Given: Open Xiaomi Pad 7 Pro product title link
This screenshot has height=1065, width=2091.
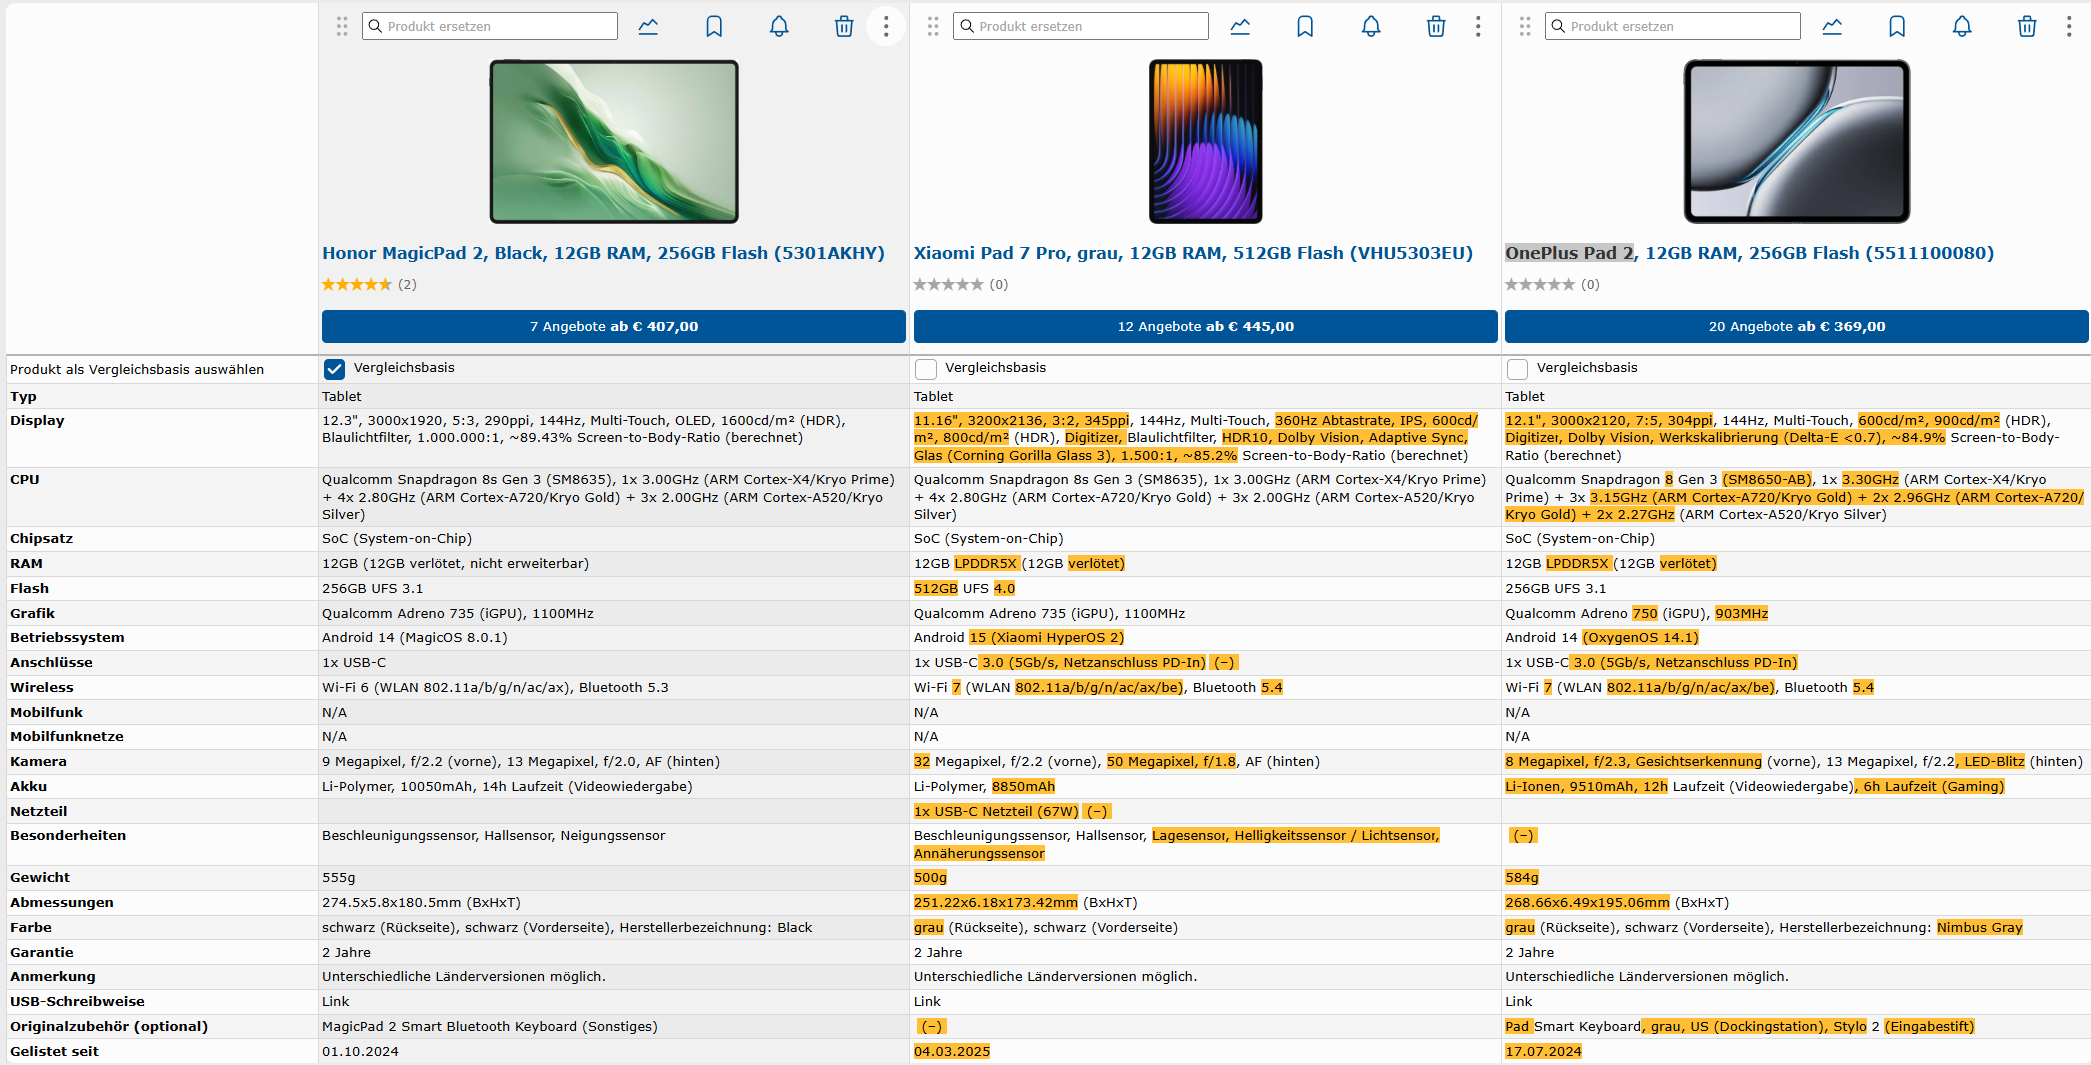Looking at the screenshot, I should tap(1193, 253).
